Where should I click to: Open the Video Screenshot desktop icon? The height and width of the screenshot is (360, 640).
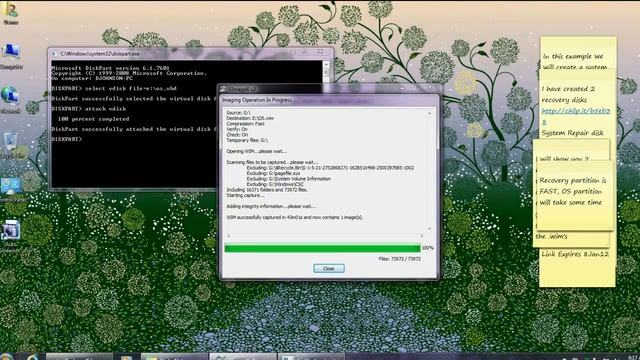click(x=10, y=236)
